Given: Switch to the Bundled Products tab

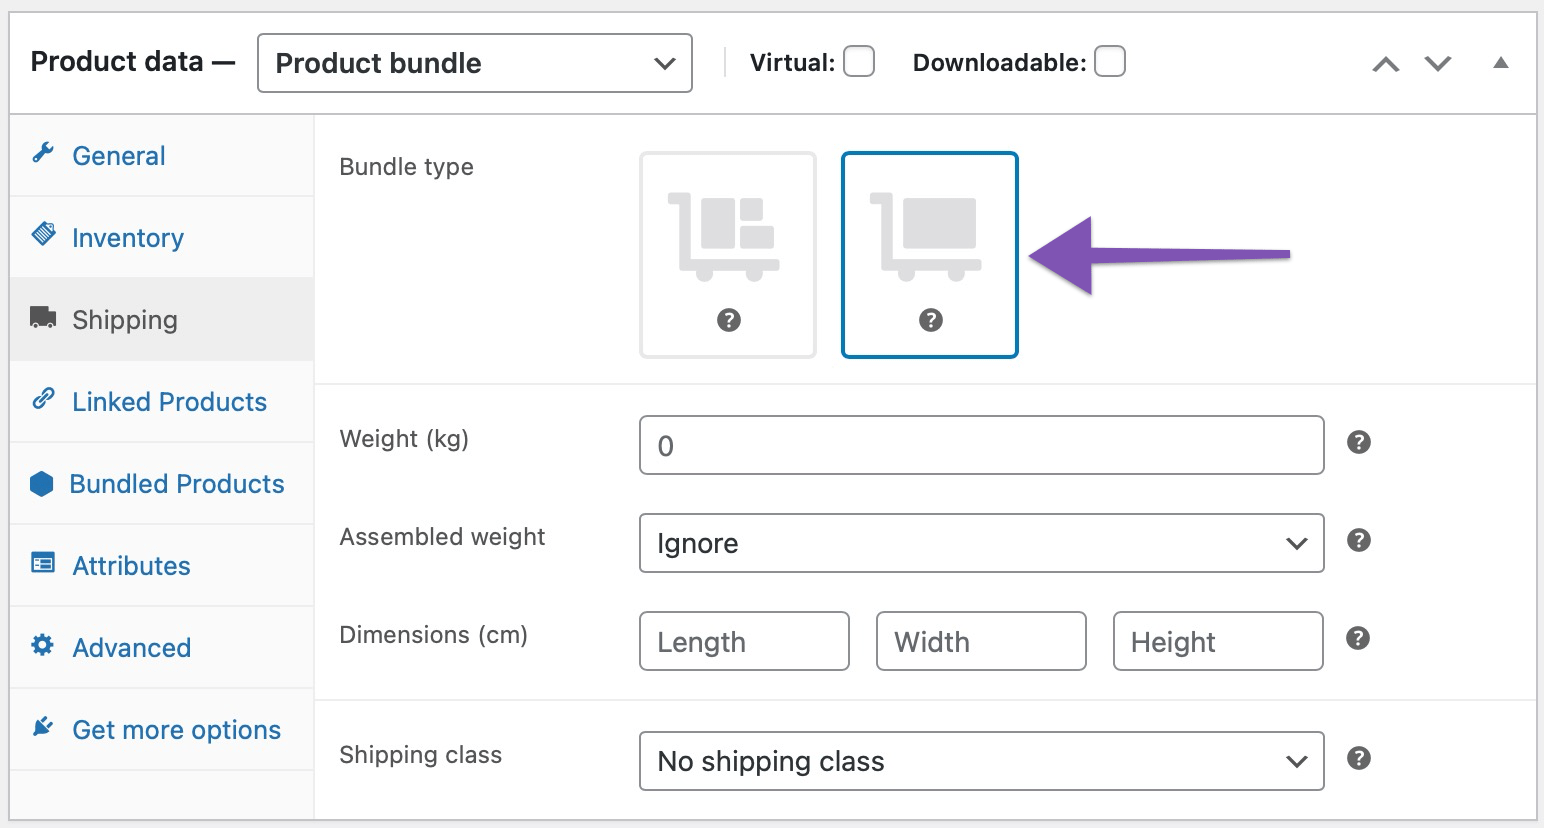Looking at the screenshot, I should click(x=177, y=483).
